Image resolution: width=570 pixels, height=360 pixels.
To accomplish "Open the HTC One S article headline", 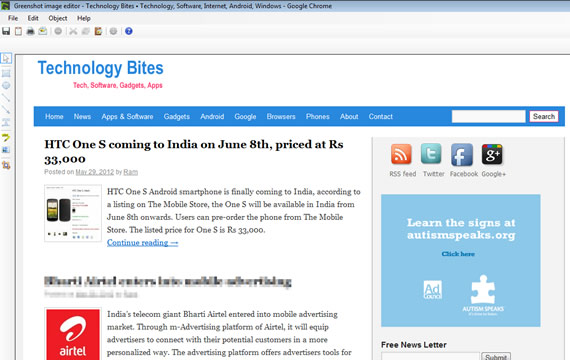I will [194, 151].
